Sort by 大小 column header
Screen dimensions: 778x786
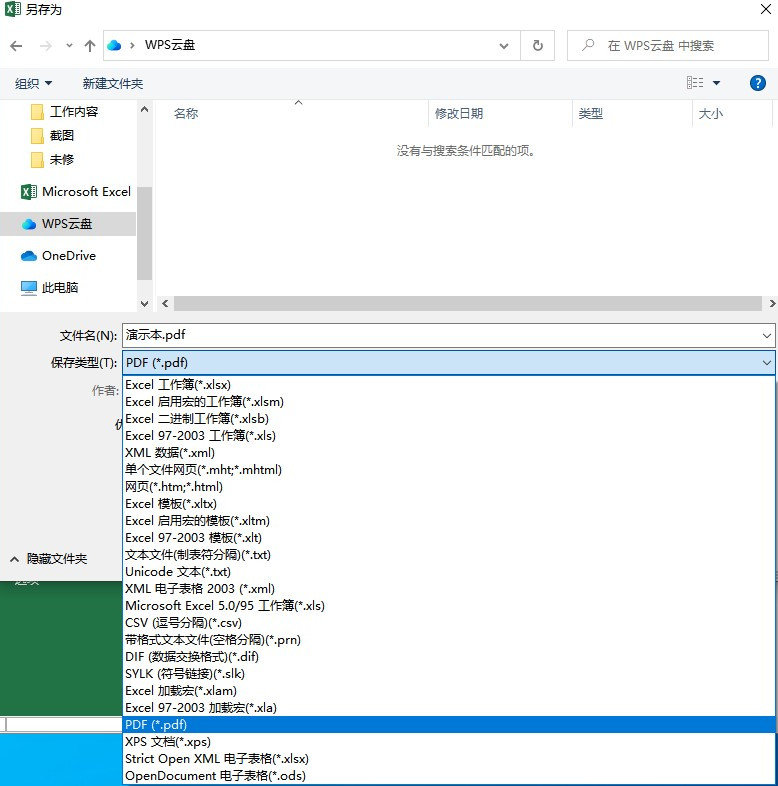(711, 114)
